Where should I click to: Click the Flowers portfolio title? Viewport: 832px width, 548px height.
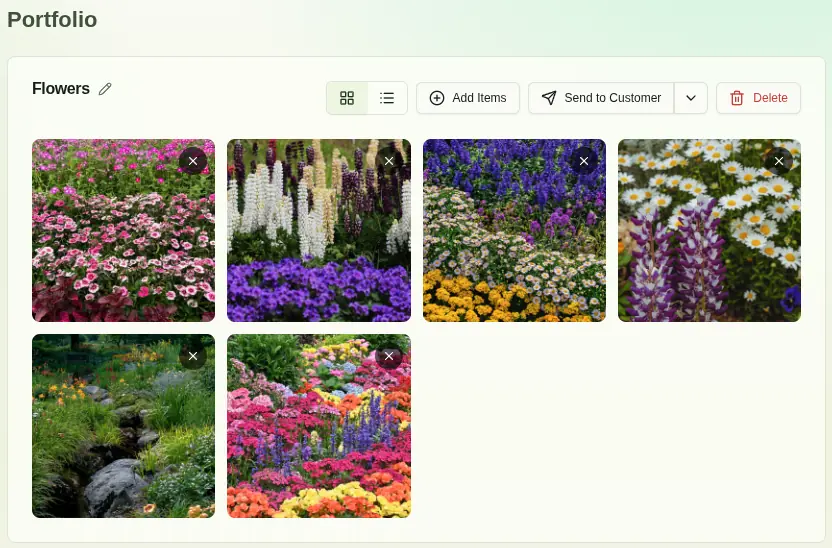(61, 89)
